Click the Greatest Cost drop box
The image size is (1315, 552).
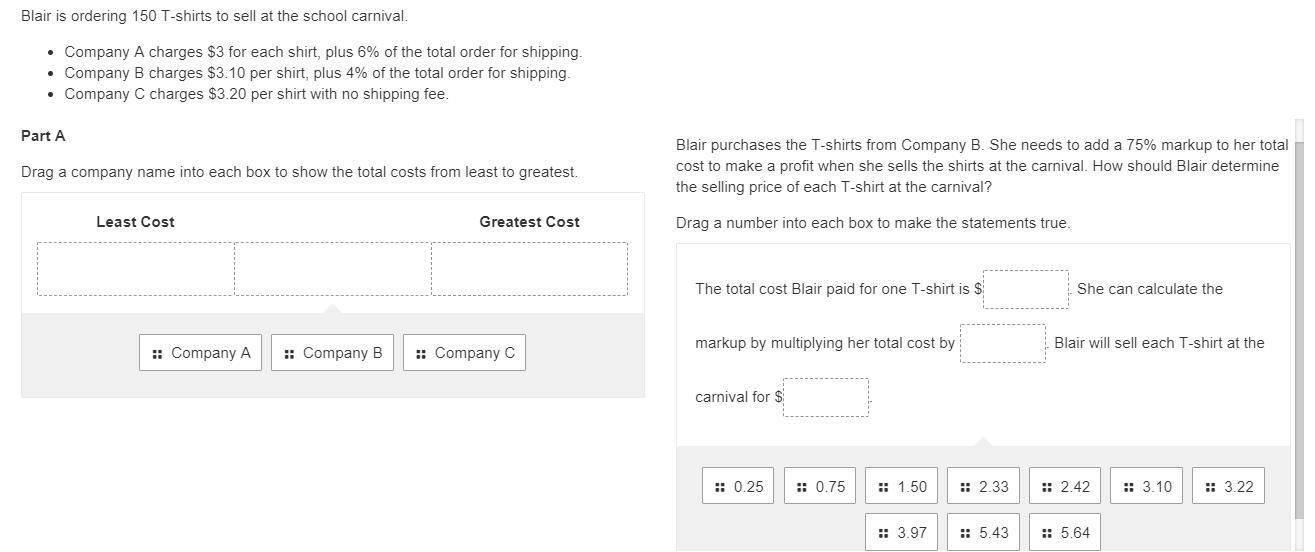pos(530,269)
